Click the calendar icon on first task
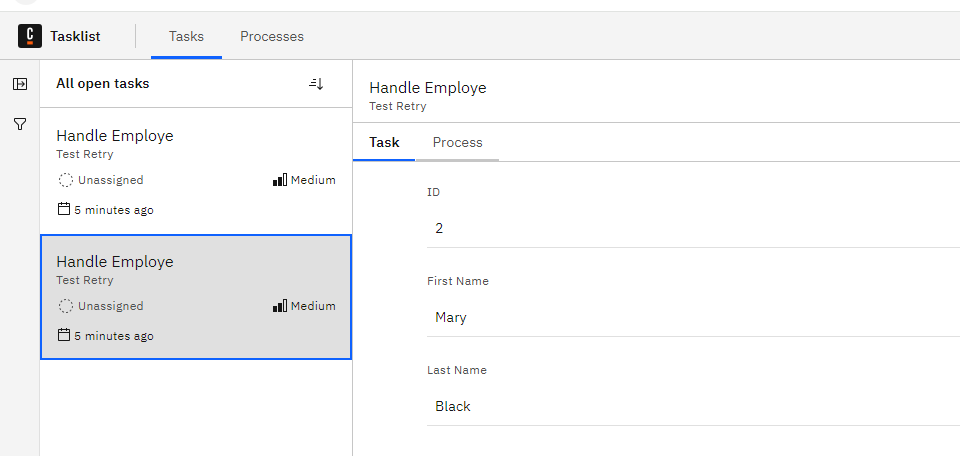Image resolution: width=960 pixels, height=456 pixels. (64, 209)
